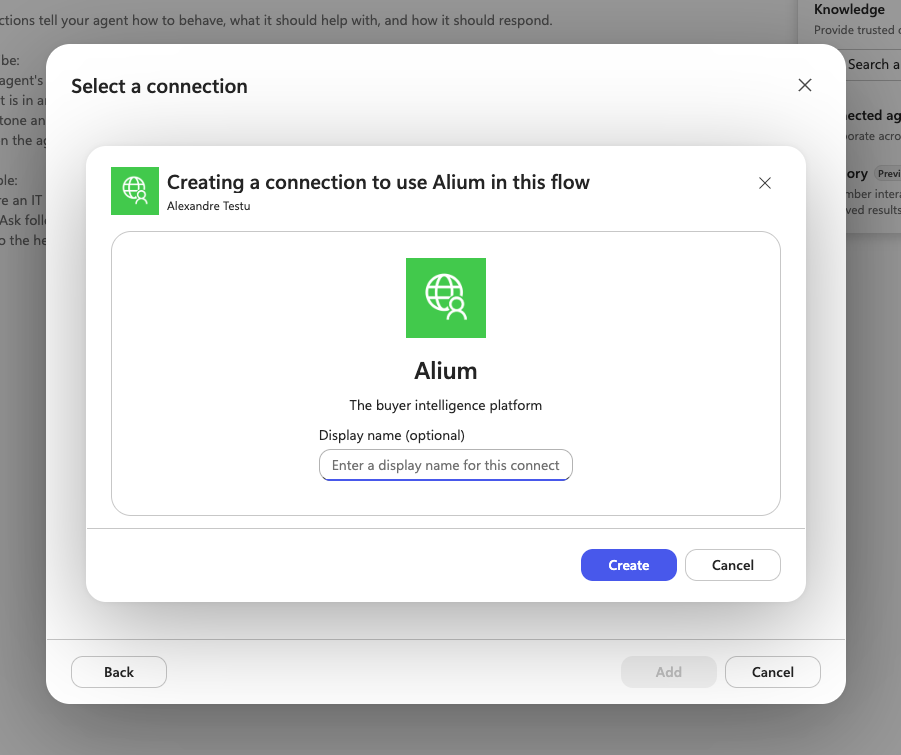Click the 'Creating a connection to use Alium' title

pyautogui.click(x=378, y=182)
